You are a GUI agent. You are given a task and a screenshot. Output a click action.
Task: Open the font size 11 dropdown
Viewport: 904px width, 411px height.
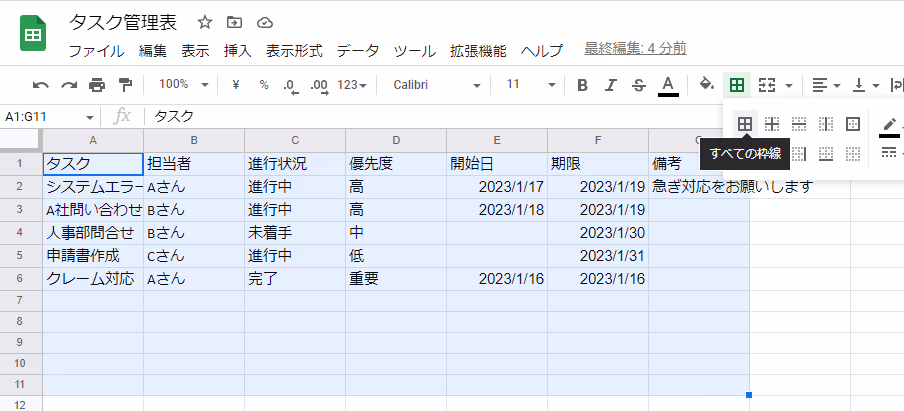[x=531, y=85]
